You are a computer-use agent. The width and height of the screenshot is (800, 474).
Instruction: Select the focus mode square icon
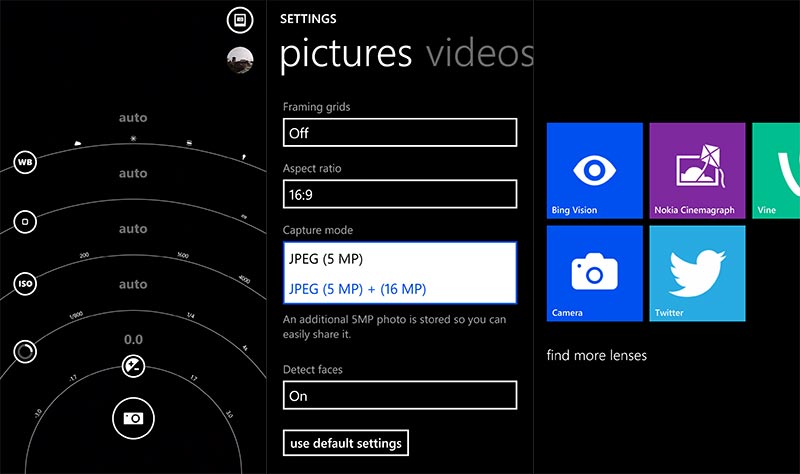point(25,221)
